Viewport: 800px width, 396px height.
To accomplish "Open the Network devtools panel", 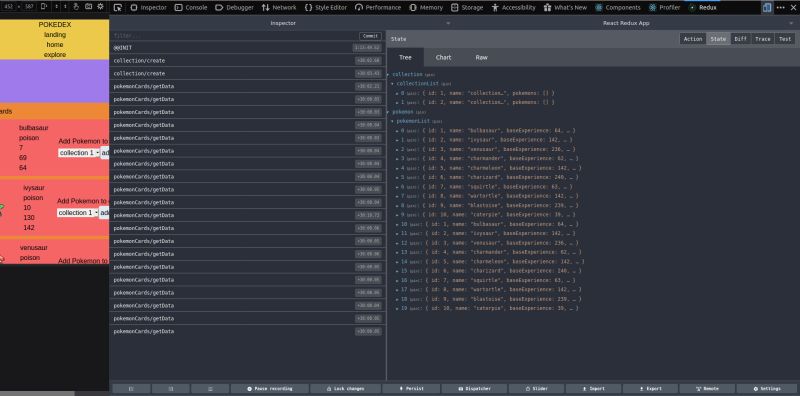I will (x=279, y=8).
